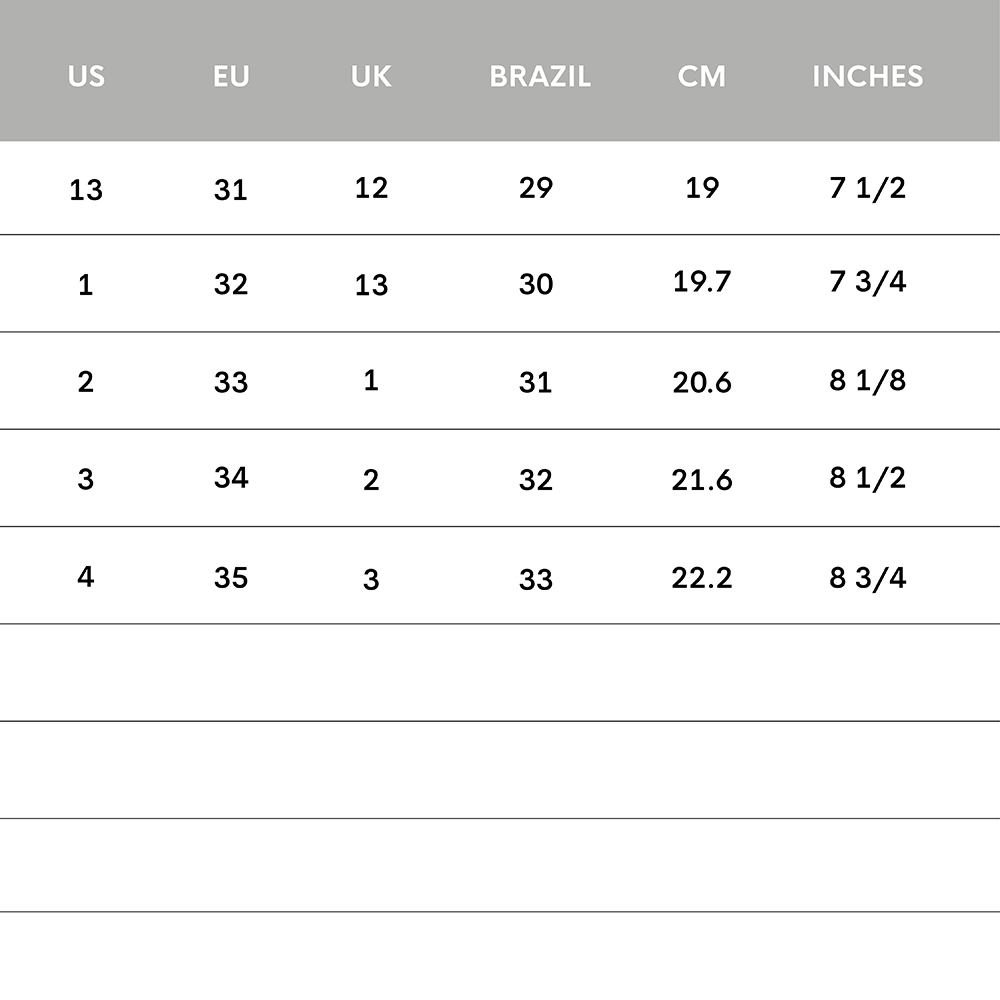The width and height of the screenshot is (1000, 1000).
Task: Select Brazil size 29 cell
Action: coord(536,188)
